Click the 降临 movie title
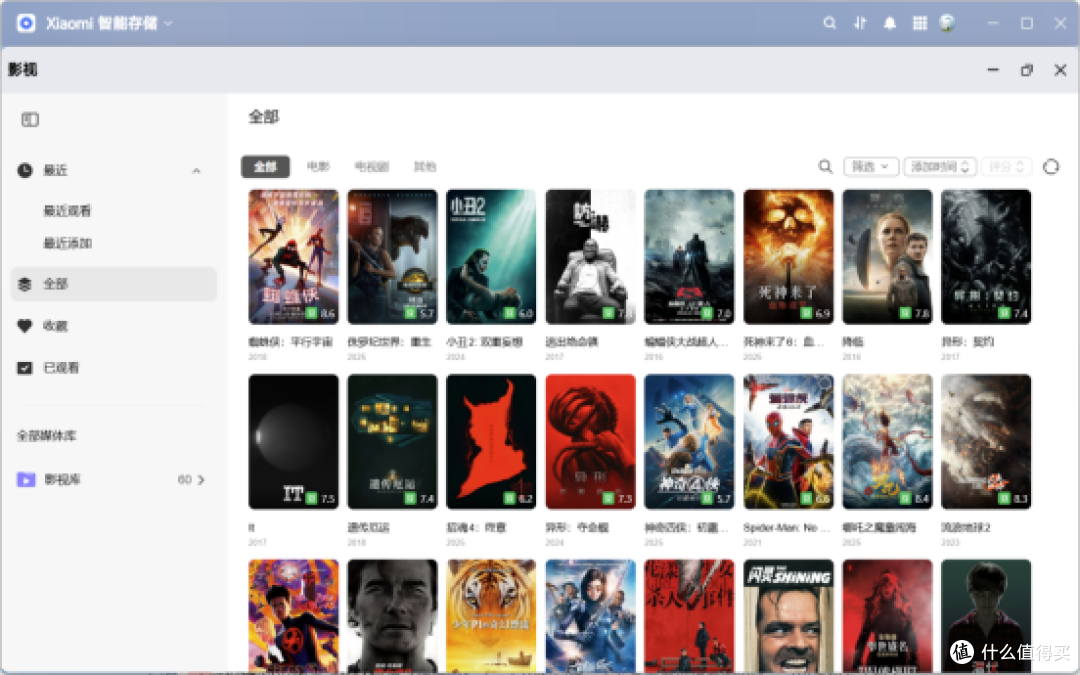Image resolution: width=1080 pixels, height=675 pixels. (853, 342)
